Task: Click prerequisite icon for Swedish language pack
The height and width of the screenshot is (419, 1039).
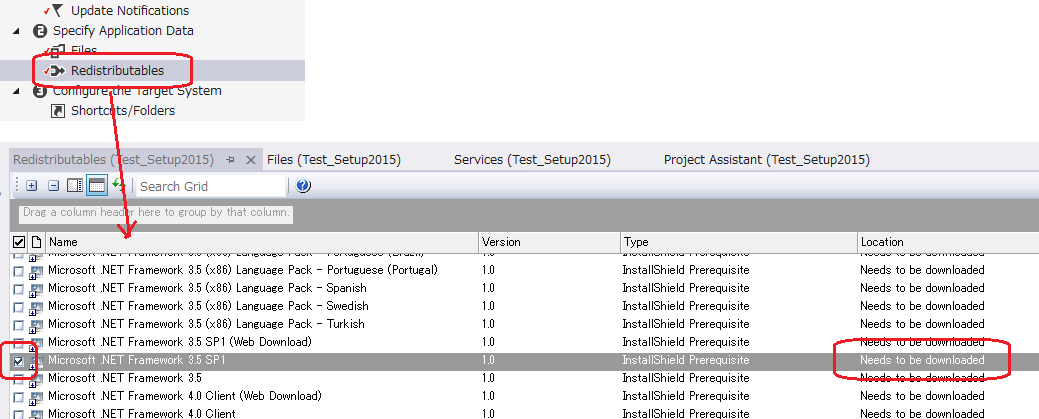Action: (36, 307)
